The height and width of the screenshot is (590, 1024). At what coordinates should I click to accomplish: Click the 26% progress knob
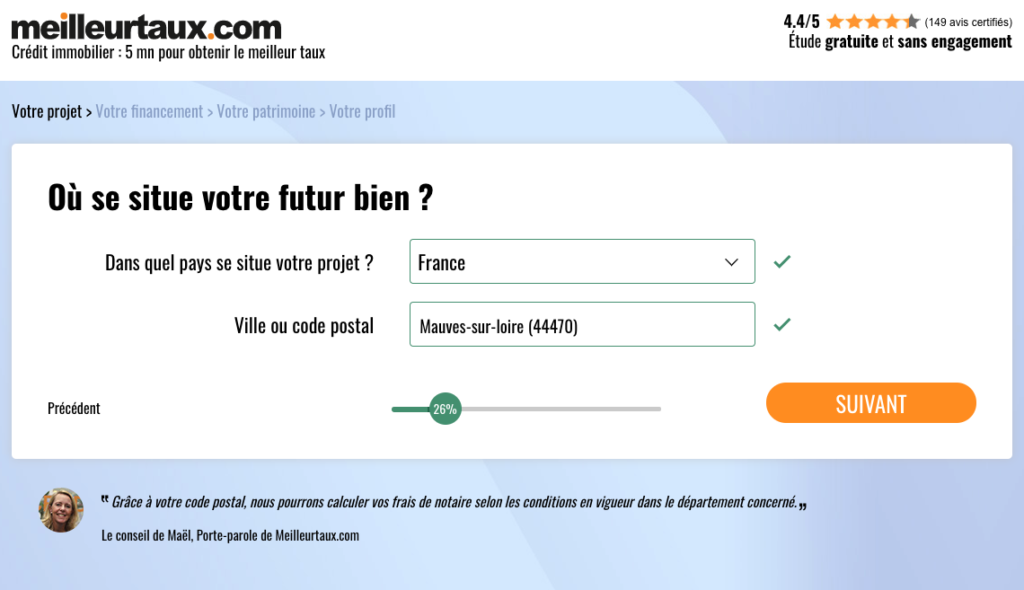445,408
